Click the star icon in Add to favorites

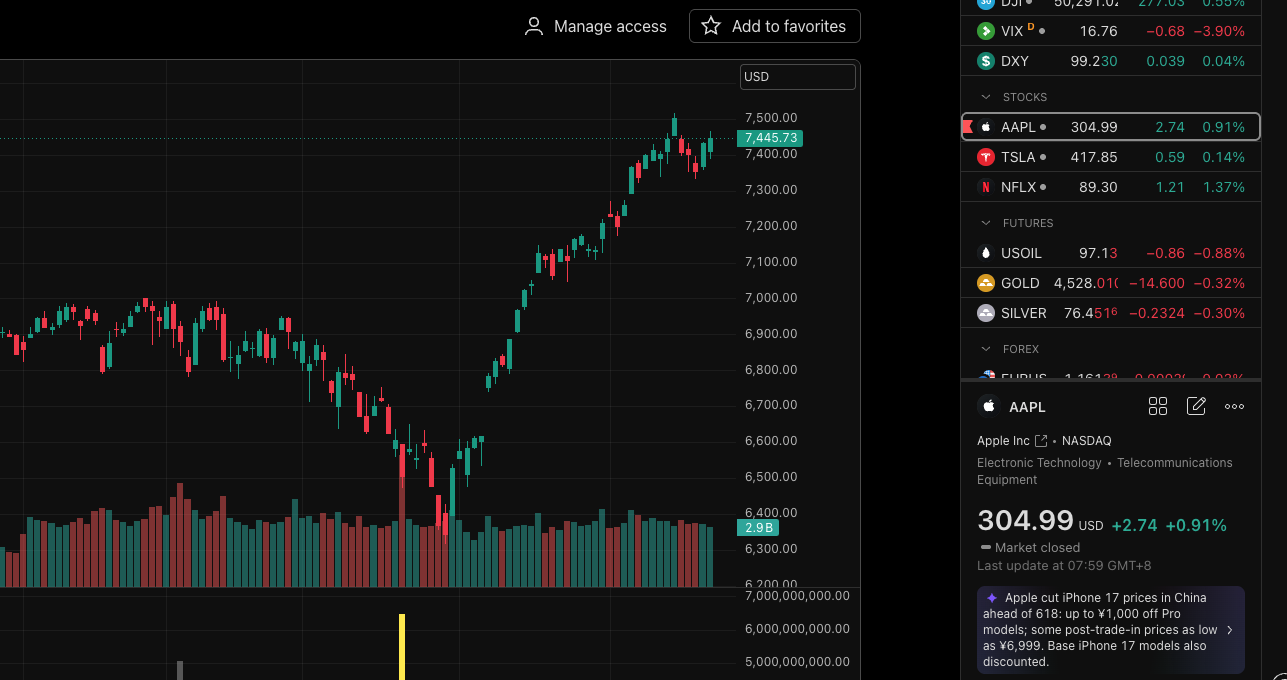[x=711, y=26]
